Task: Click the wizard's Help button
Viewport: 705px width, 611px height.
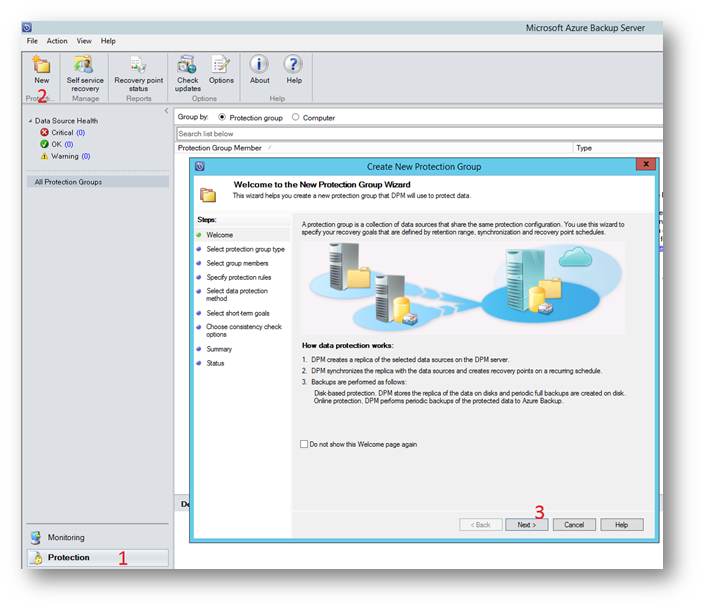Action: (x=622, y=525)
